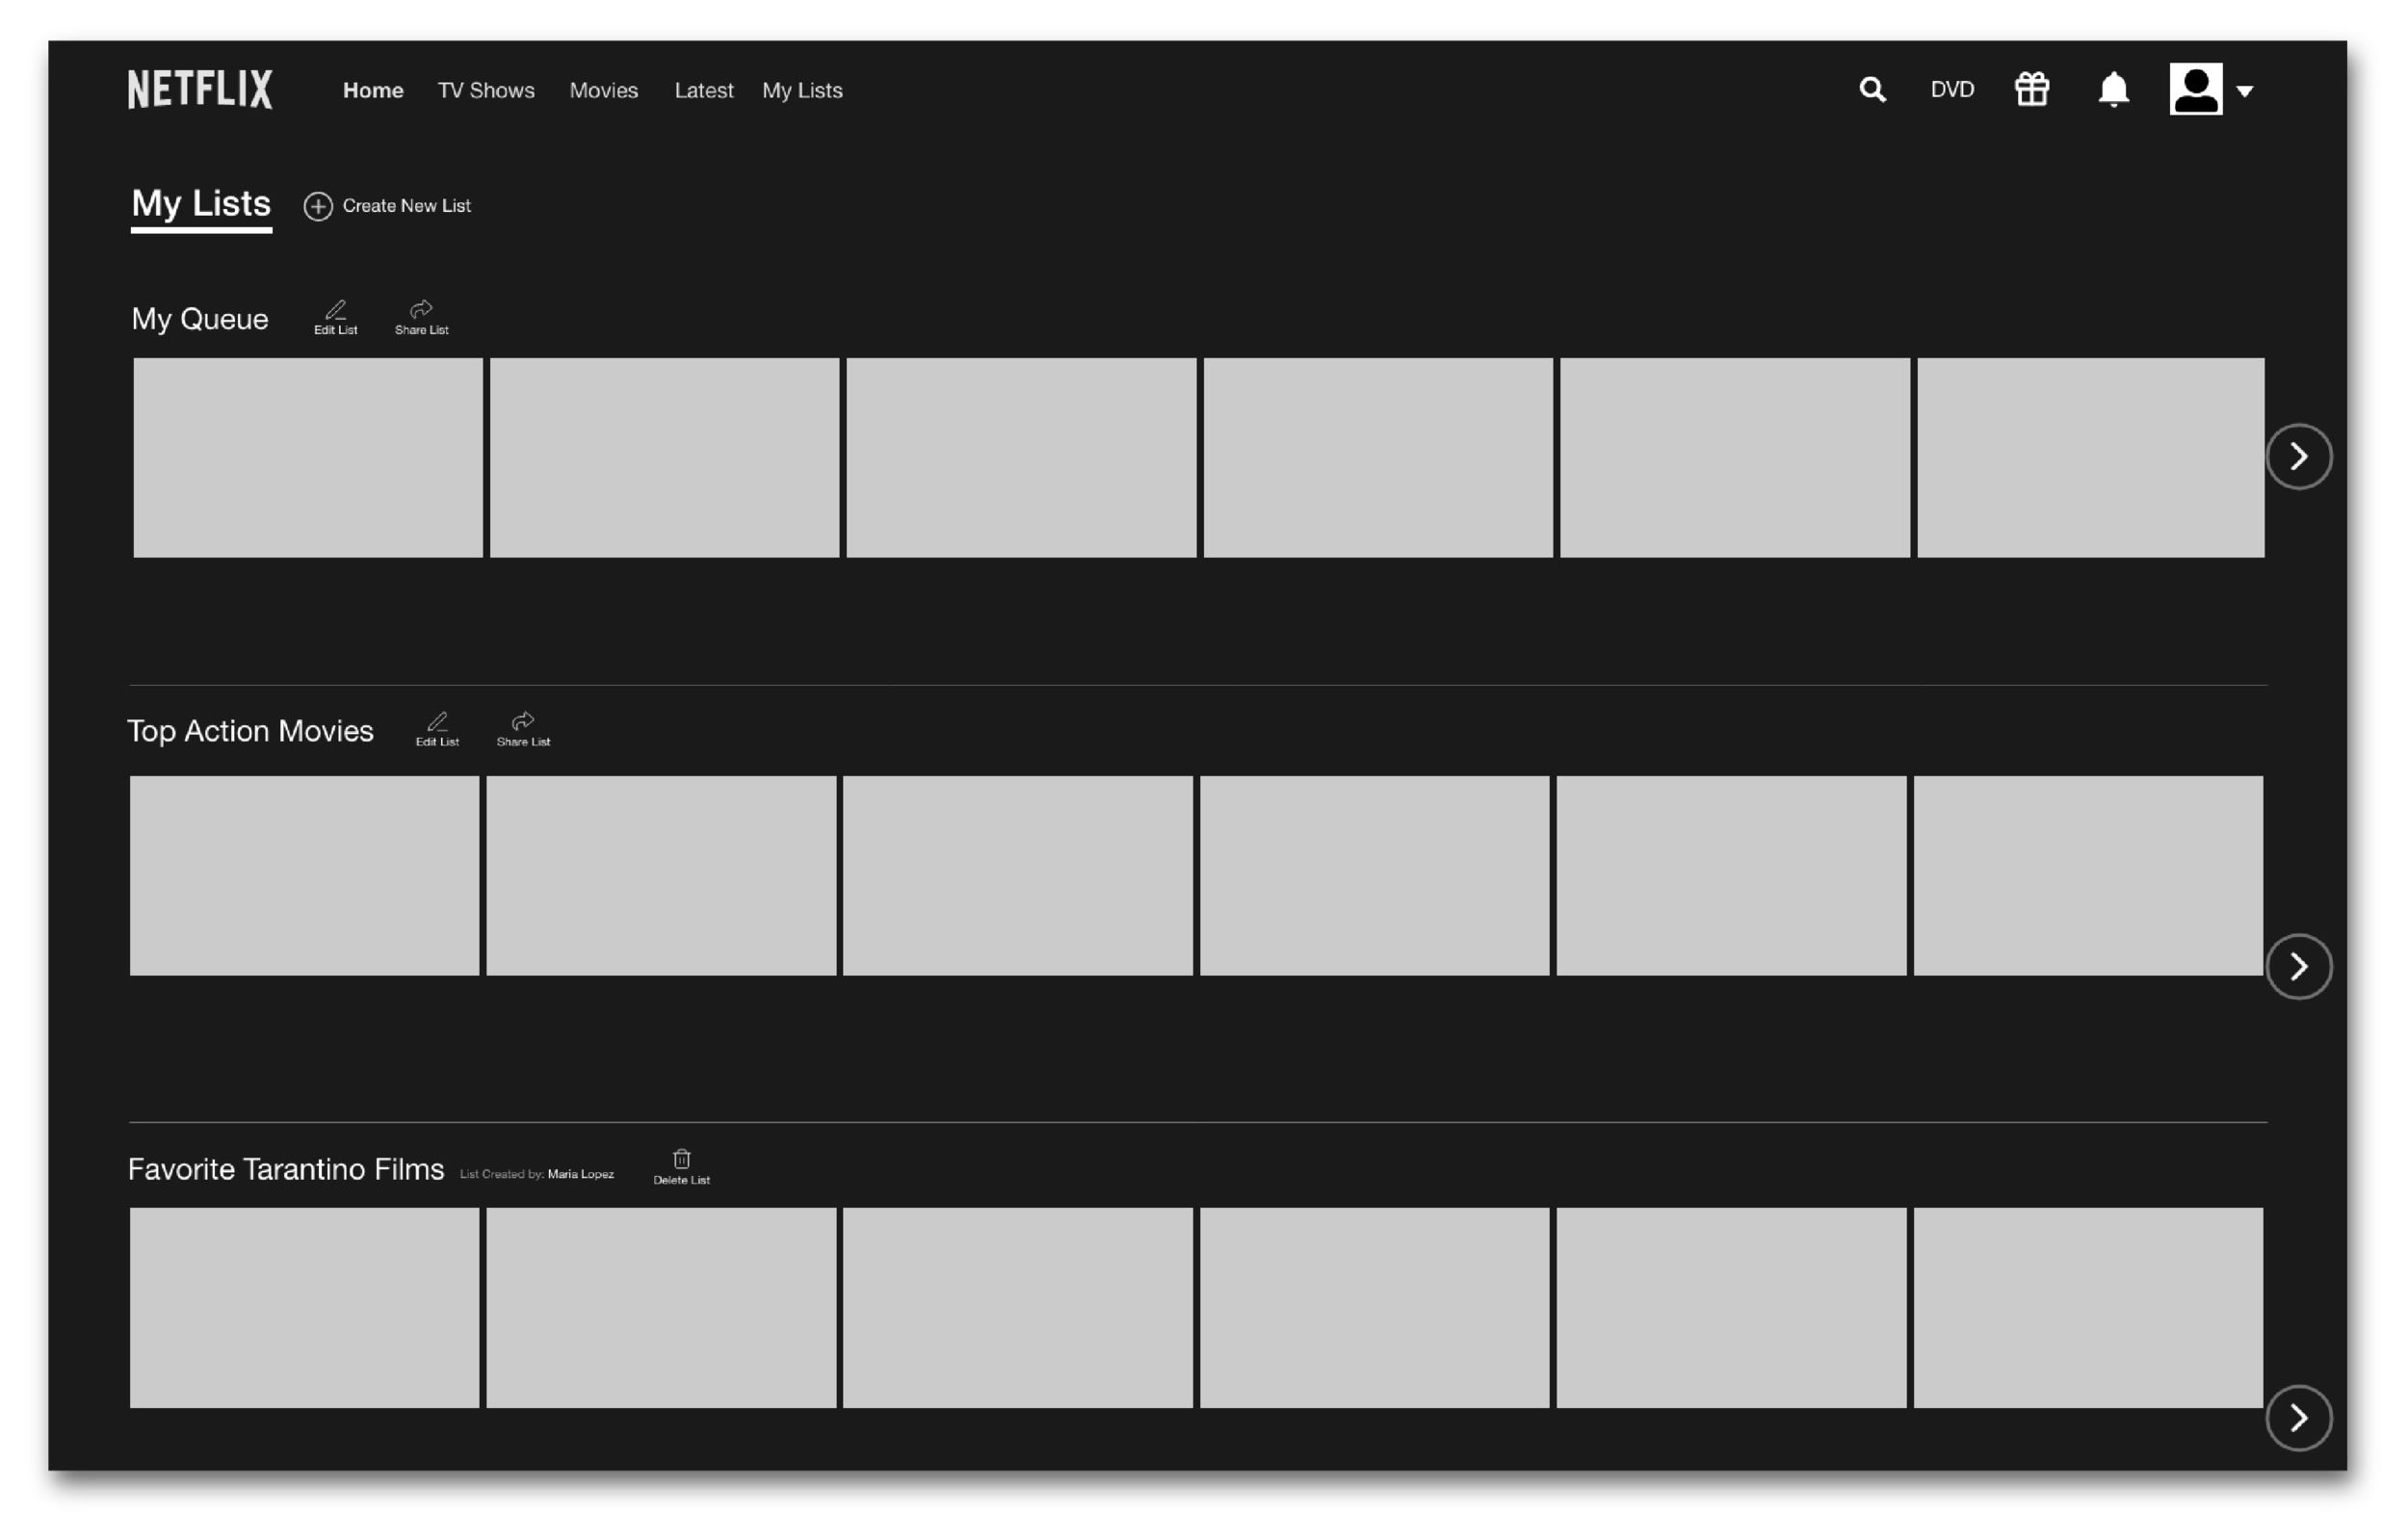Open first thumbnail in Favorite Tarantino Films row

pyautogui.click(x=304, y=1308)
